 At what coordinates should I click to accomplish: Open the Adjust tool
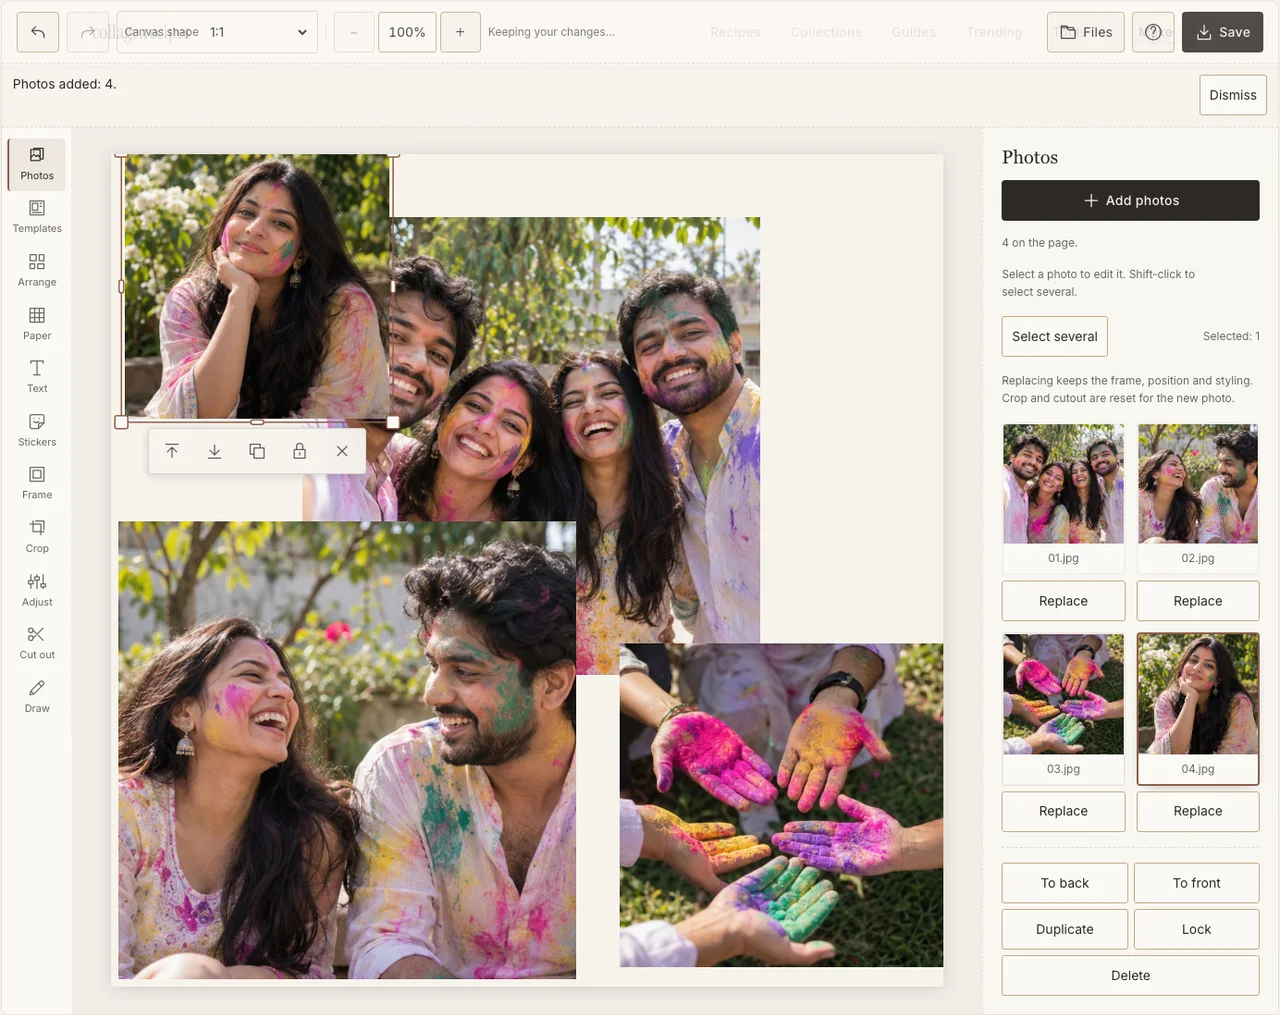pyautogui.click(x=37, y=590)
